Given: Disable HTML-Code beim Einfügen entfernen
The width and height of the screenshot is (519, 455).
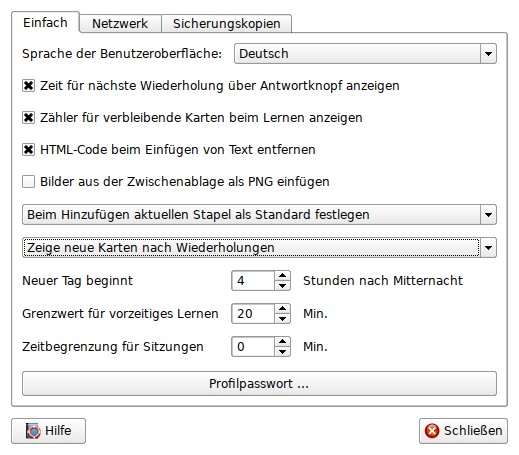Looking at the screenshot, I should click(x=28, y=150).
